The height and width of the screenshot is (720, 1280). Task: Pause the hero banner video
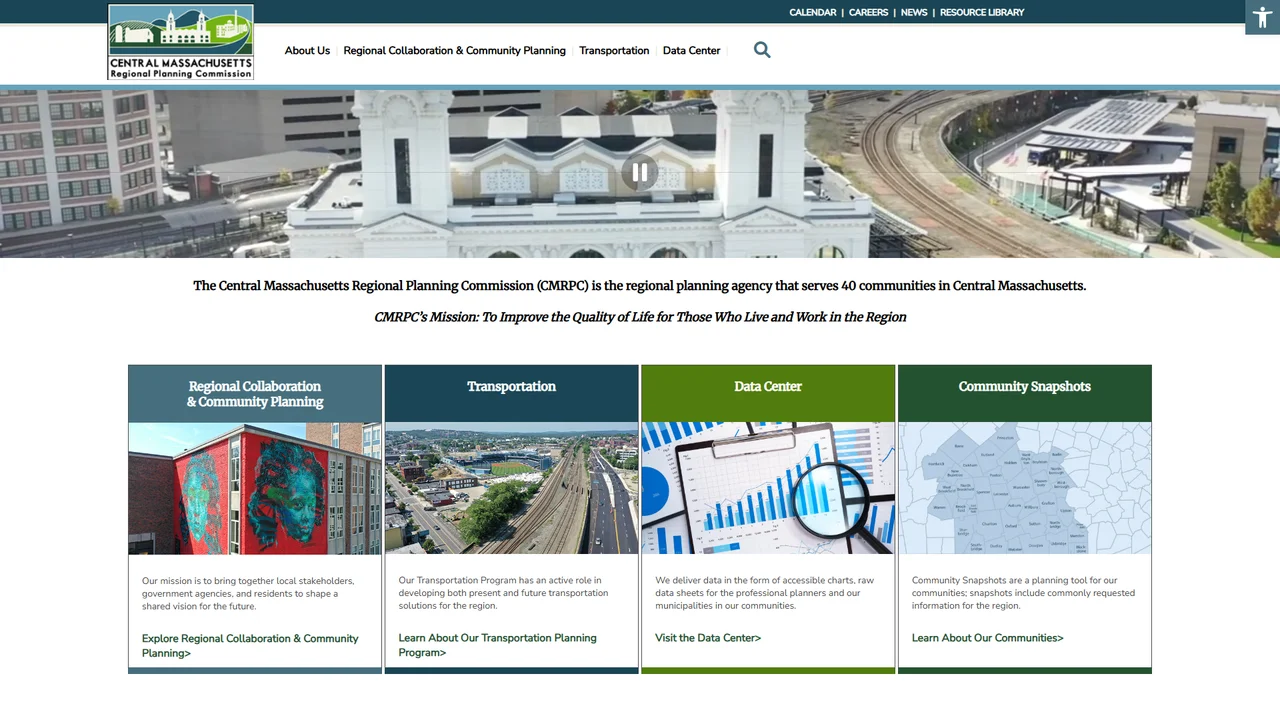tap(640, 173)
